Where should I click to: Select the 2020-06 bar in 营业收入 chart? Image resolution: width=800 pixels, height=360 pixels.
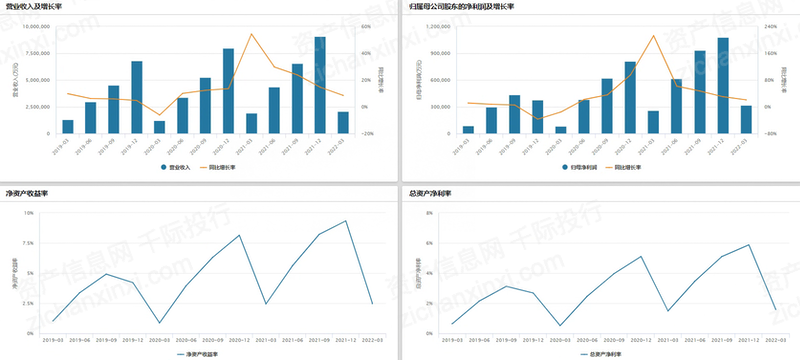click(183, 116)
